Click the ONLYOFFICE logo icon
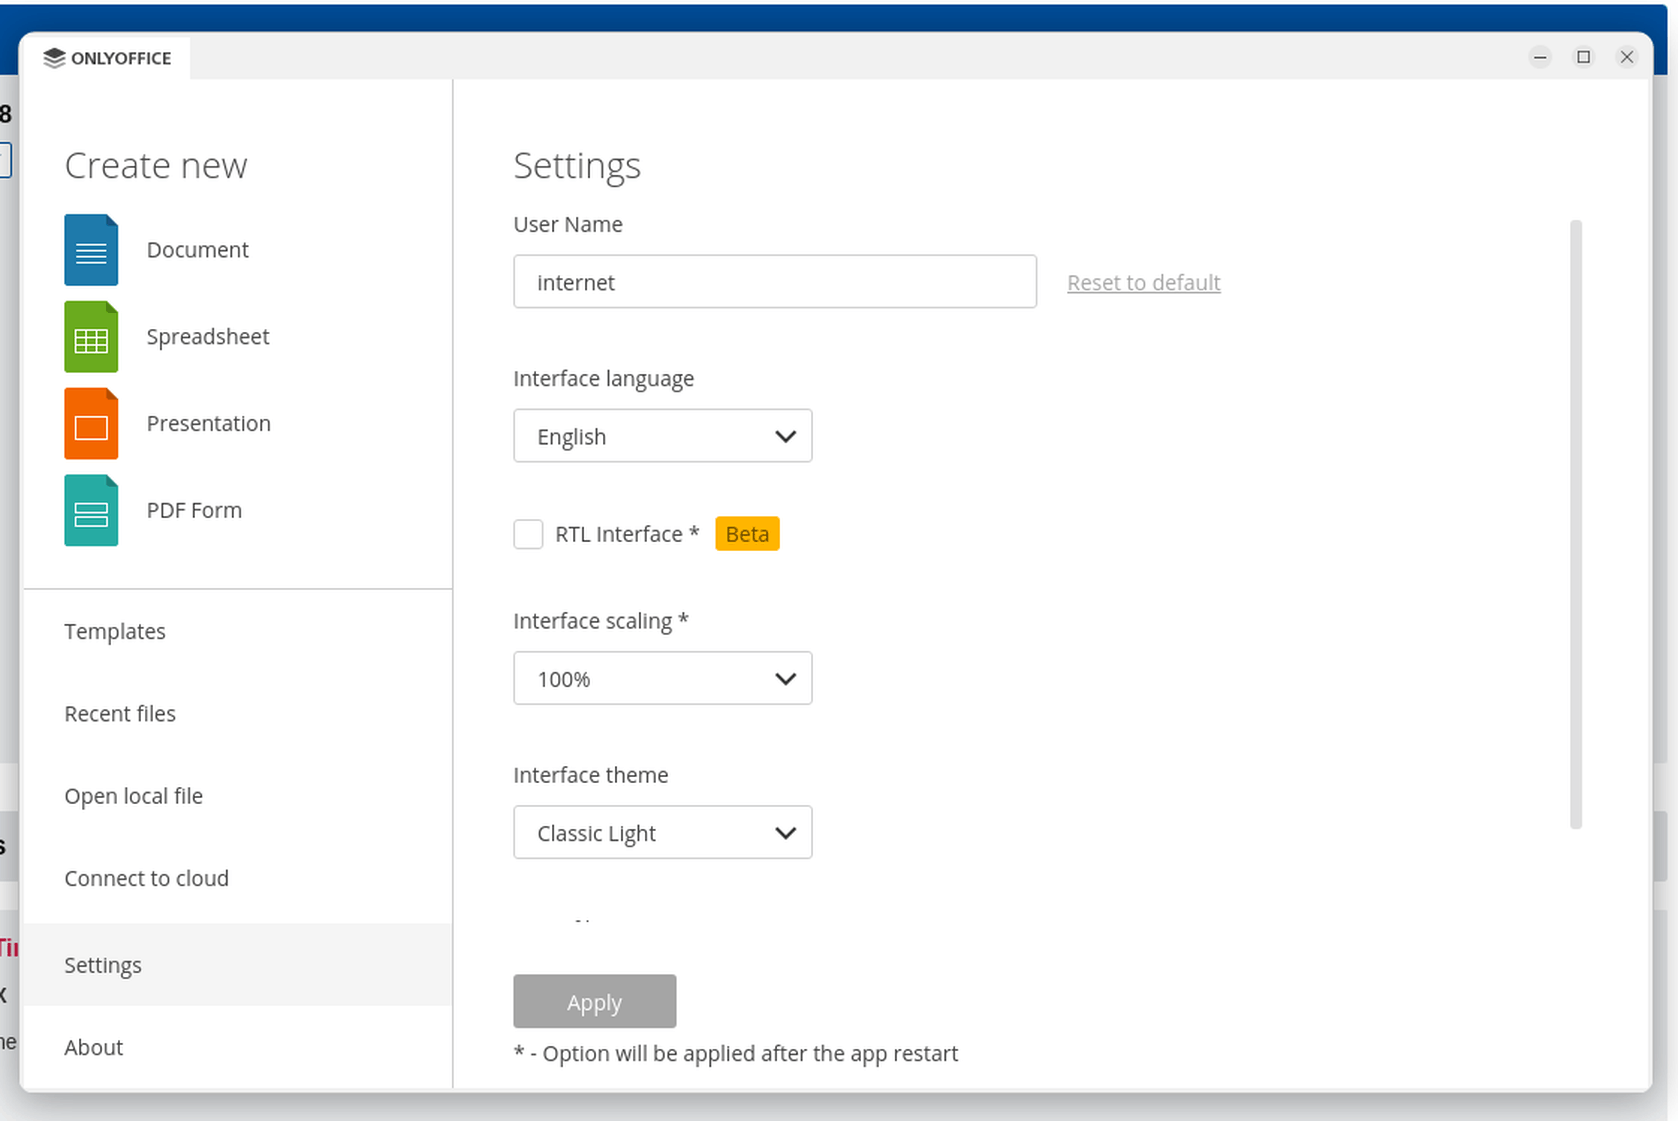 (53, 57)
